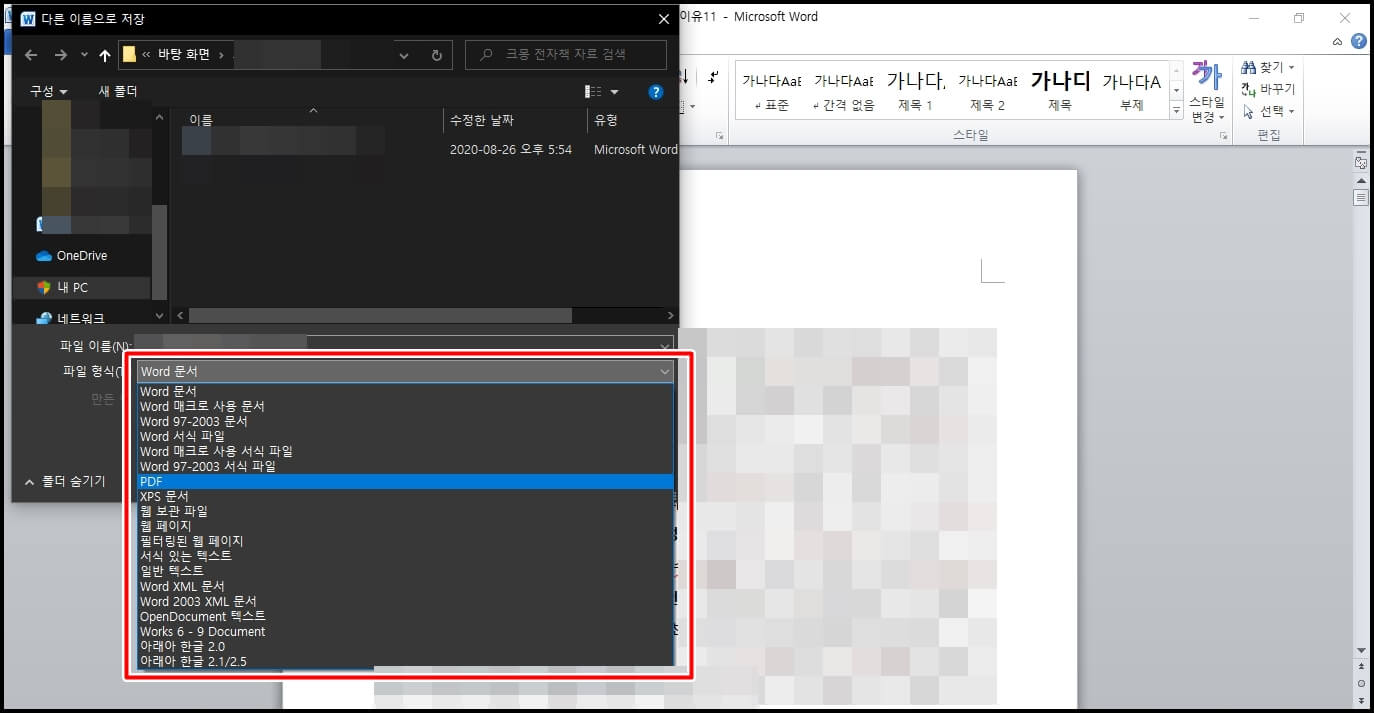Select 아래아 한글 2.1/2.5 format
Viewport: 1374px width, 713px height.
[x=405, y=661]
